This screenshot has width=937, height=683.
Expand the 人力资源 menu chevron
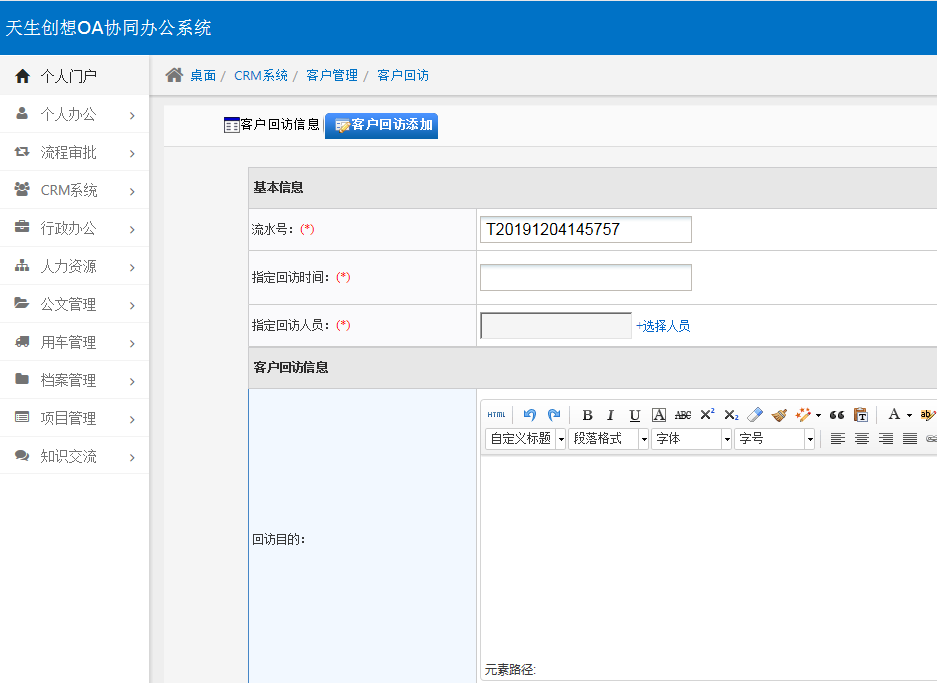pyautogui.click(x=132, y=267)
